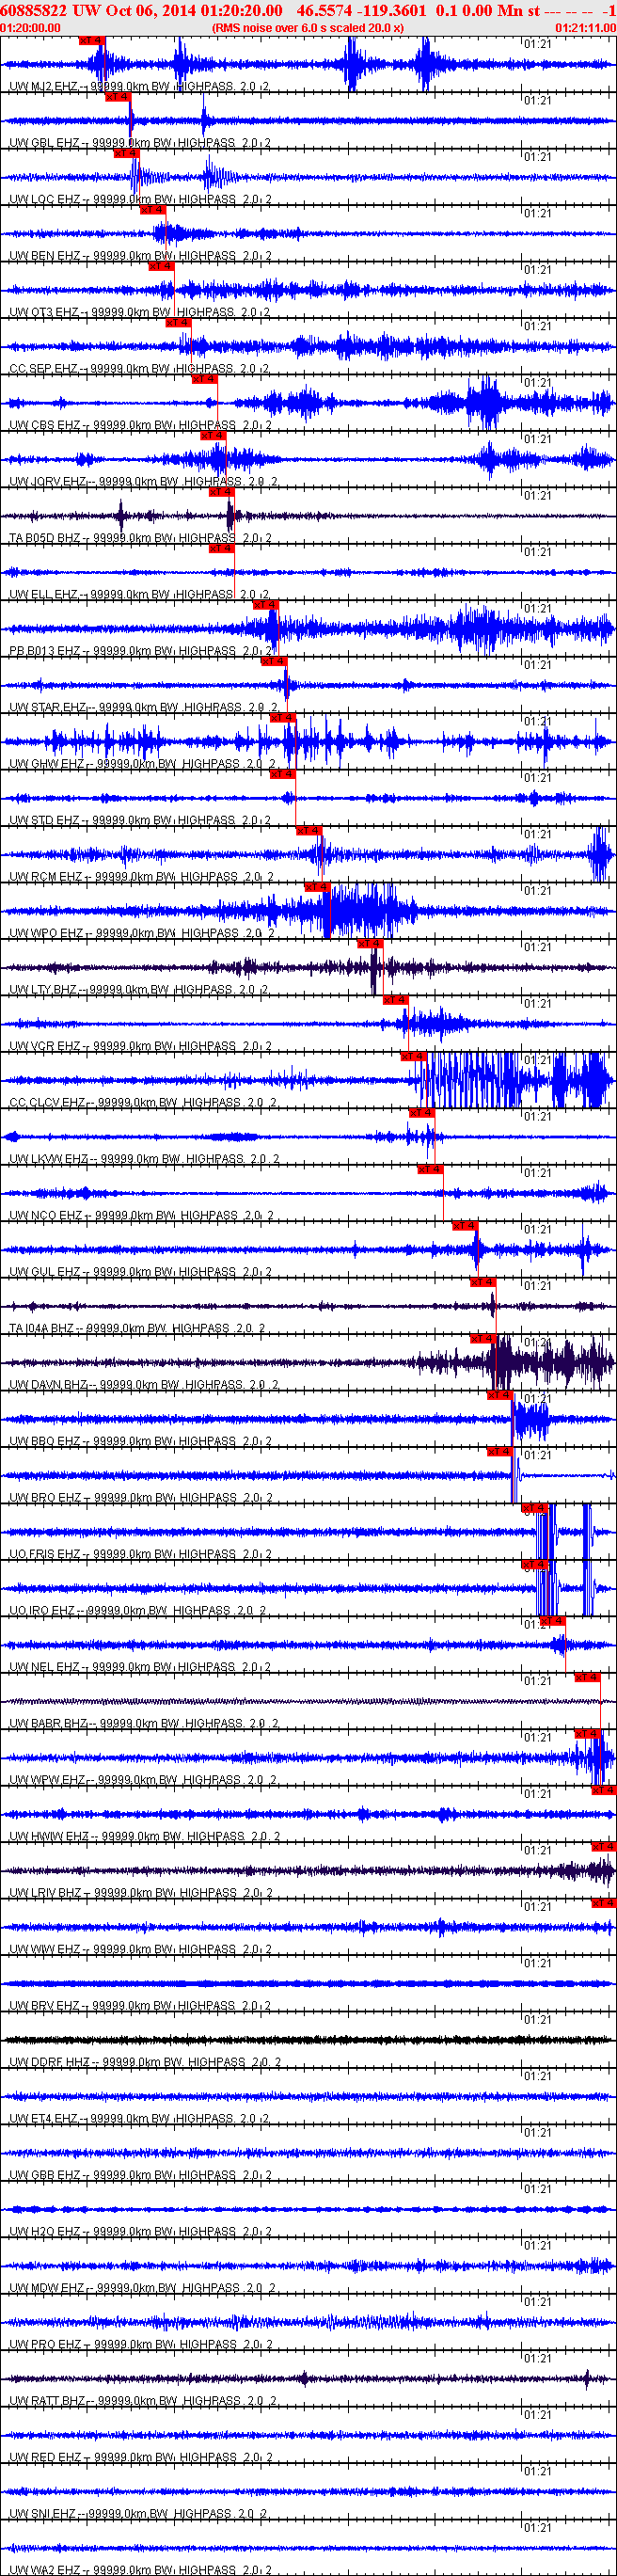Click the red pick flag directly above 'UW MJ2 EHZ' trace
Image resolution: width=617 pixels, height=2576 pixels.
point(91,40)
